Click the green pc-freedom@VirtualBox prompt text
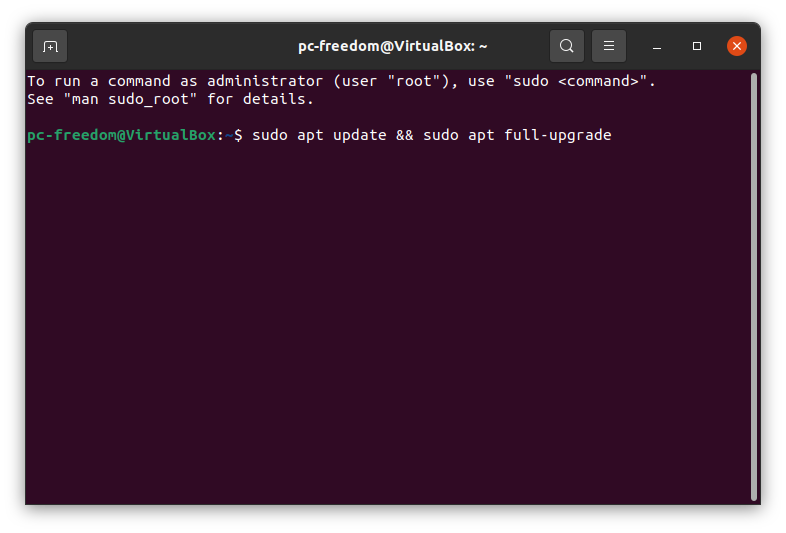Image resolution: width=786 pixels, height=533 pixels. [x=121, y=135]
